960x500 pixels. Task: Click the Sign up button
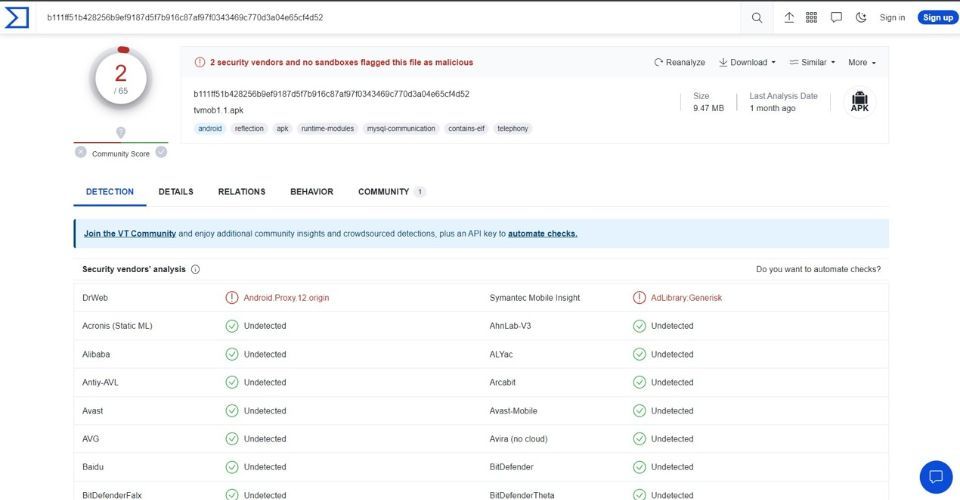tap(937, 18)
